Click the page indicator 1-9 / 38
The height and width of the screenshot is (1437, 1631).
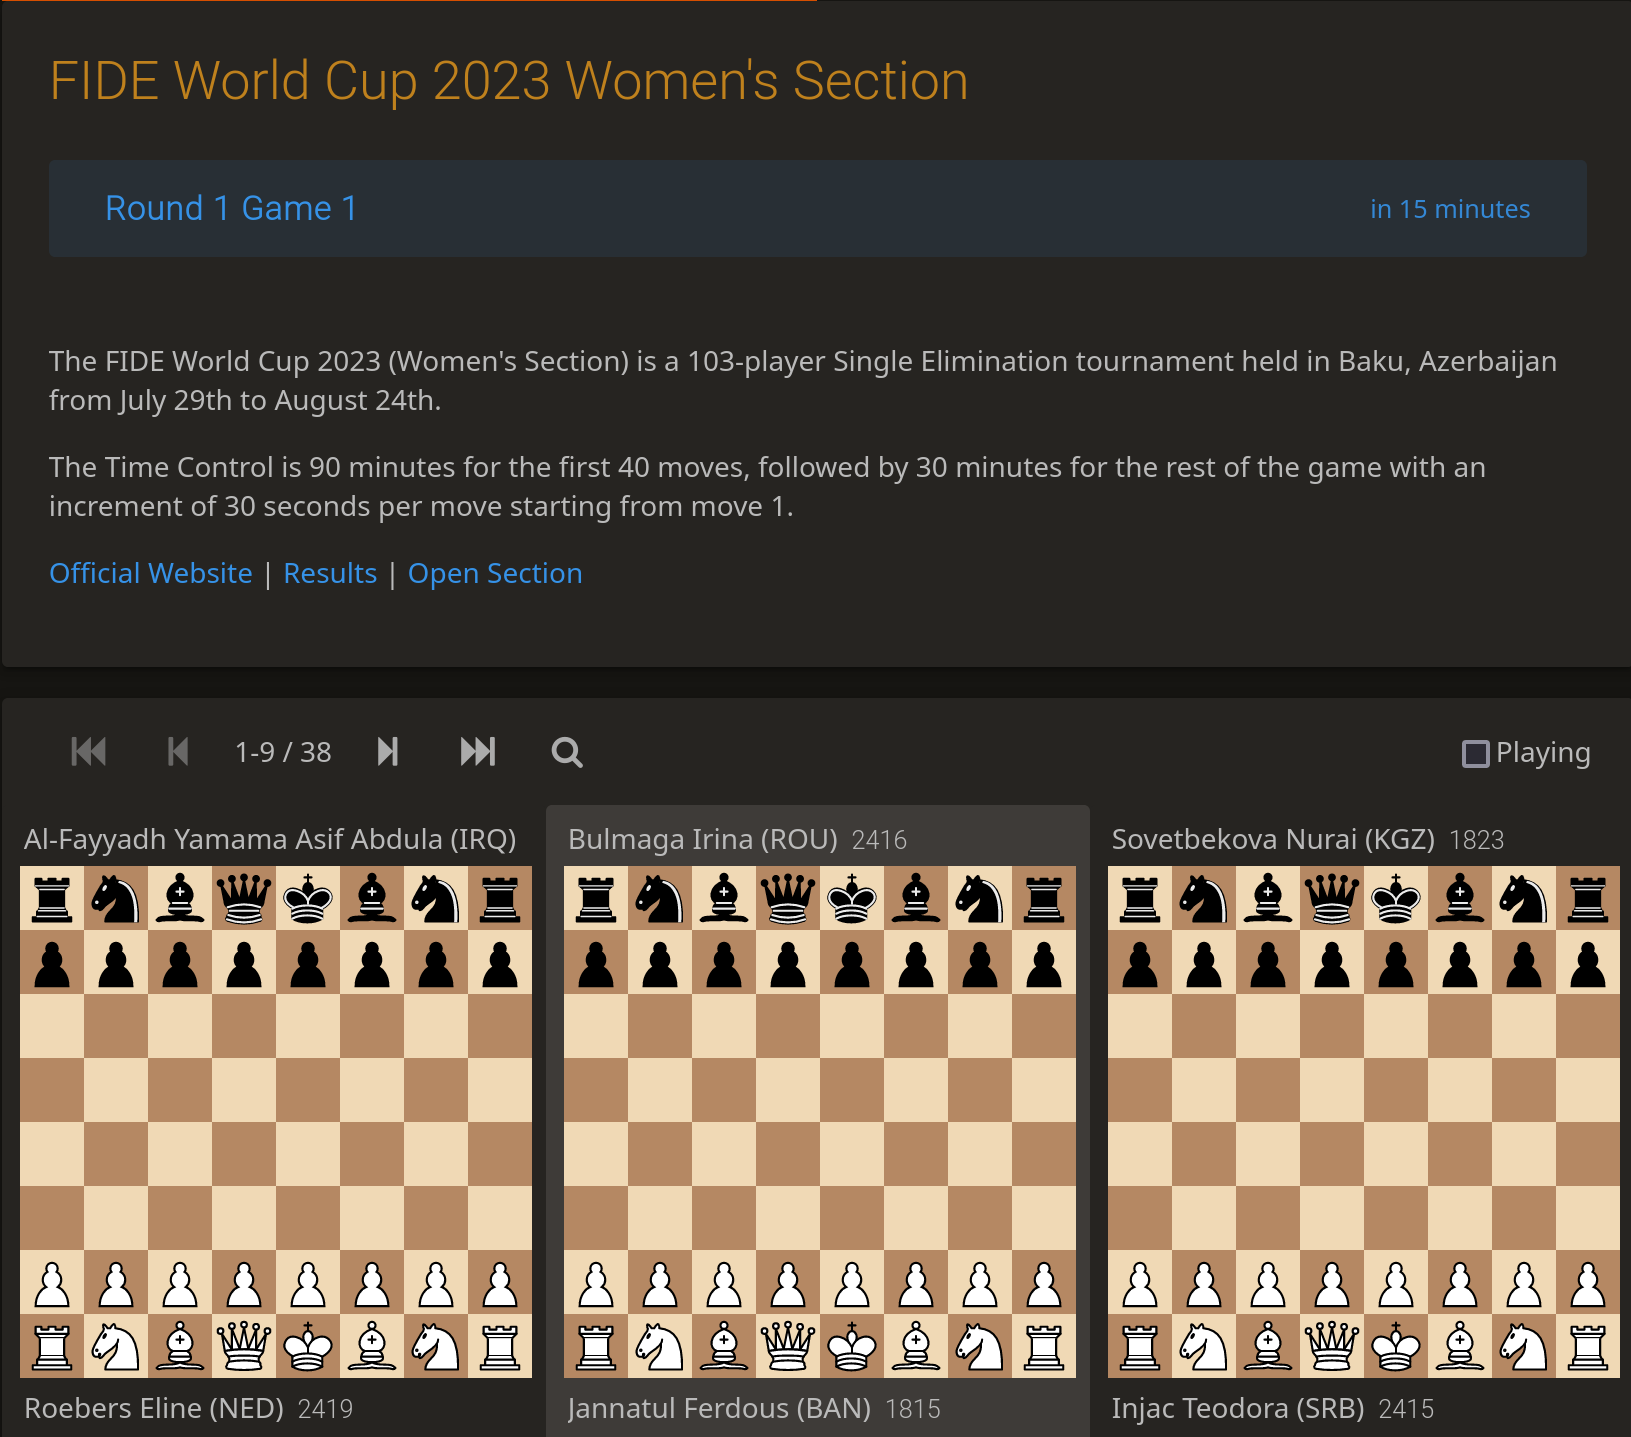pyautogui.click(x=283, y=752)
